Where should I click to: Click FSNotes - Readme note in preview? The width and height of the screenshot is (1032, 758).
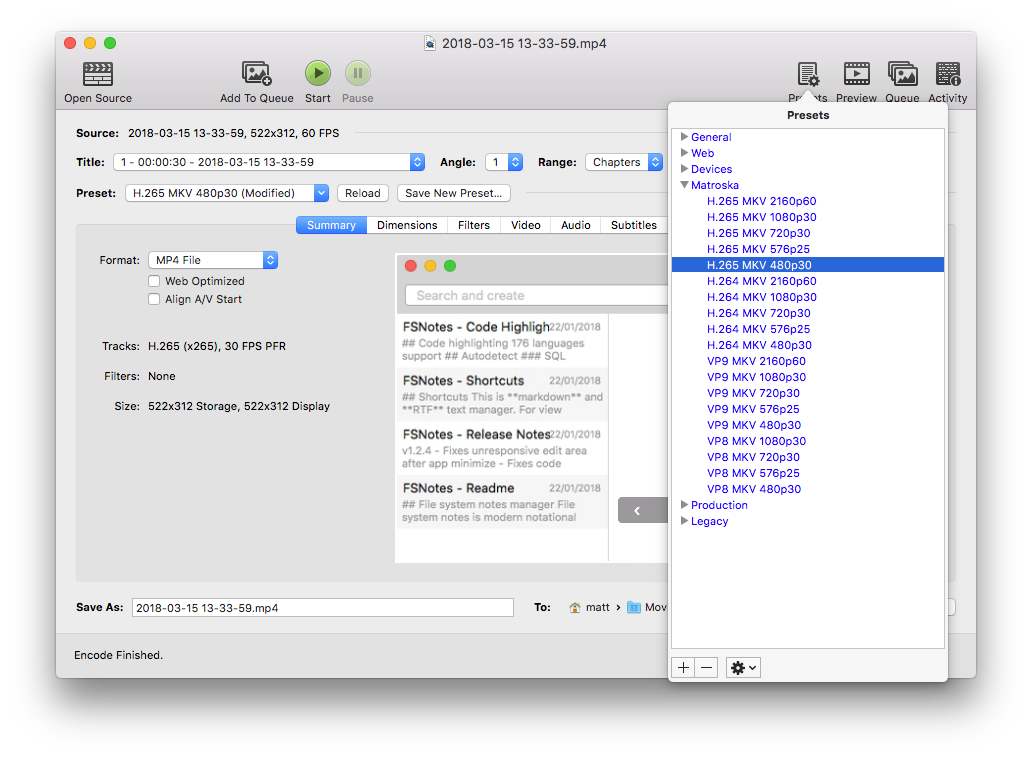tap(502, 502)
